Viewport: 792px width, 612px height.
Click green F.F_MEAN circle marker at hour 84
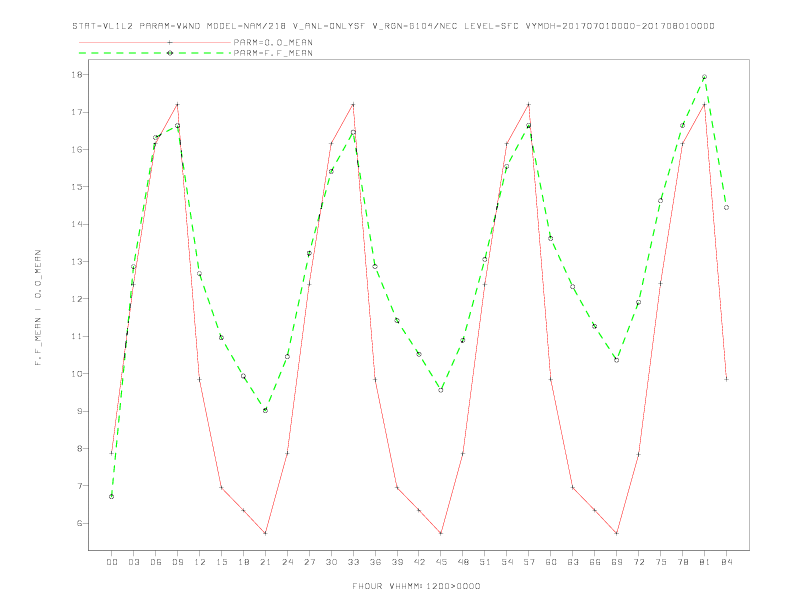click(726, 207)
